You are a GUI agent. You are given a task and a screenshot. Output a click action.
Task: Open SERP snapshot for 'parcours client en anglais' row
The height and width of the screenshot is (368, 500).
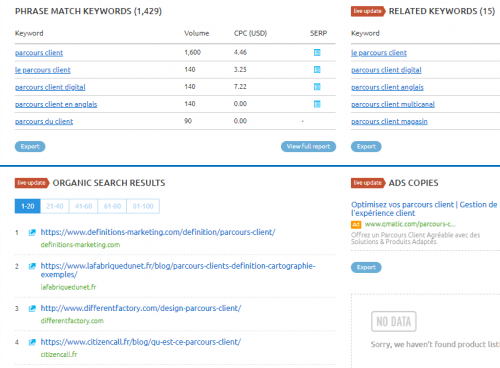point(317,104)
